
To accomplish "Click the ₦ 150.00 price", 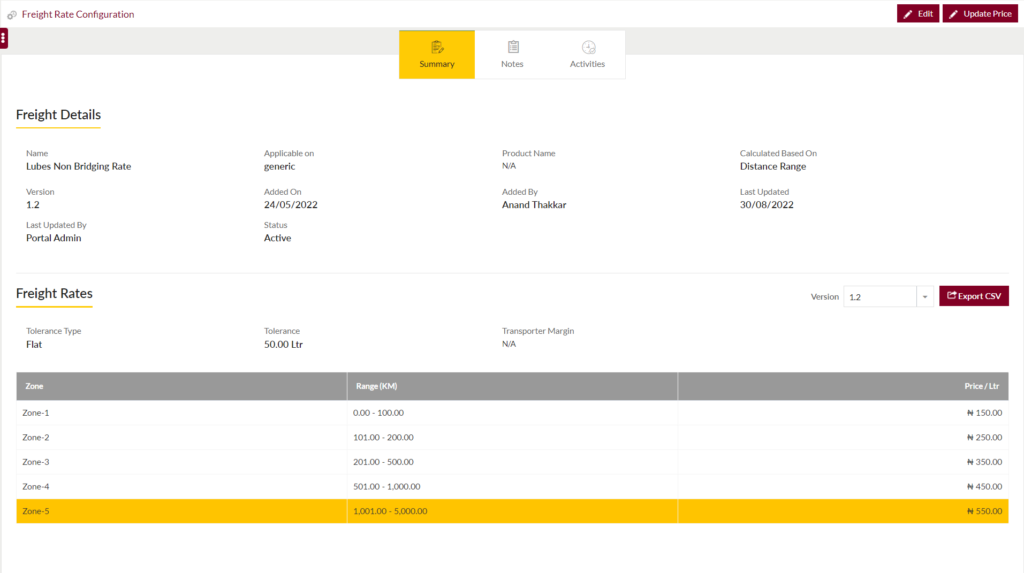I will 984,413.
